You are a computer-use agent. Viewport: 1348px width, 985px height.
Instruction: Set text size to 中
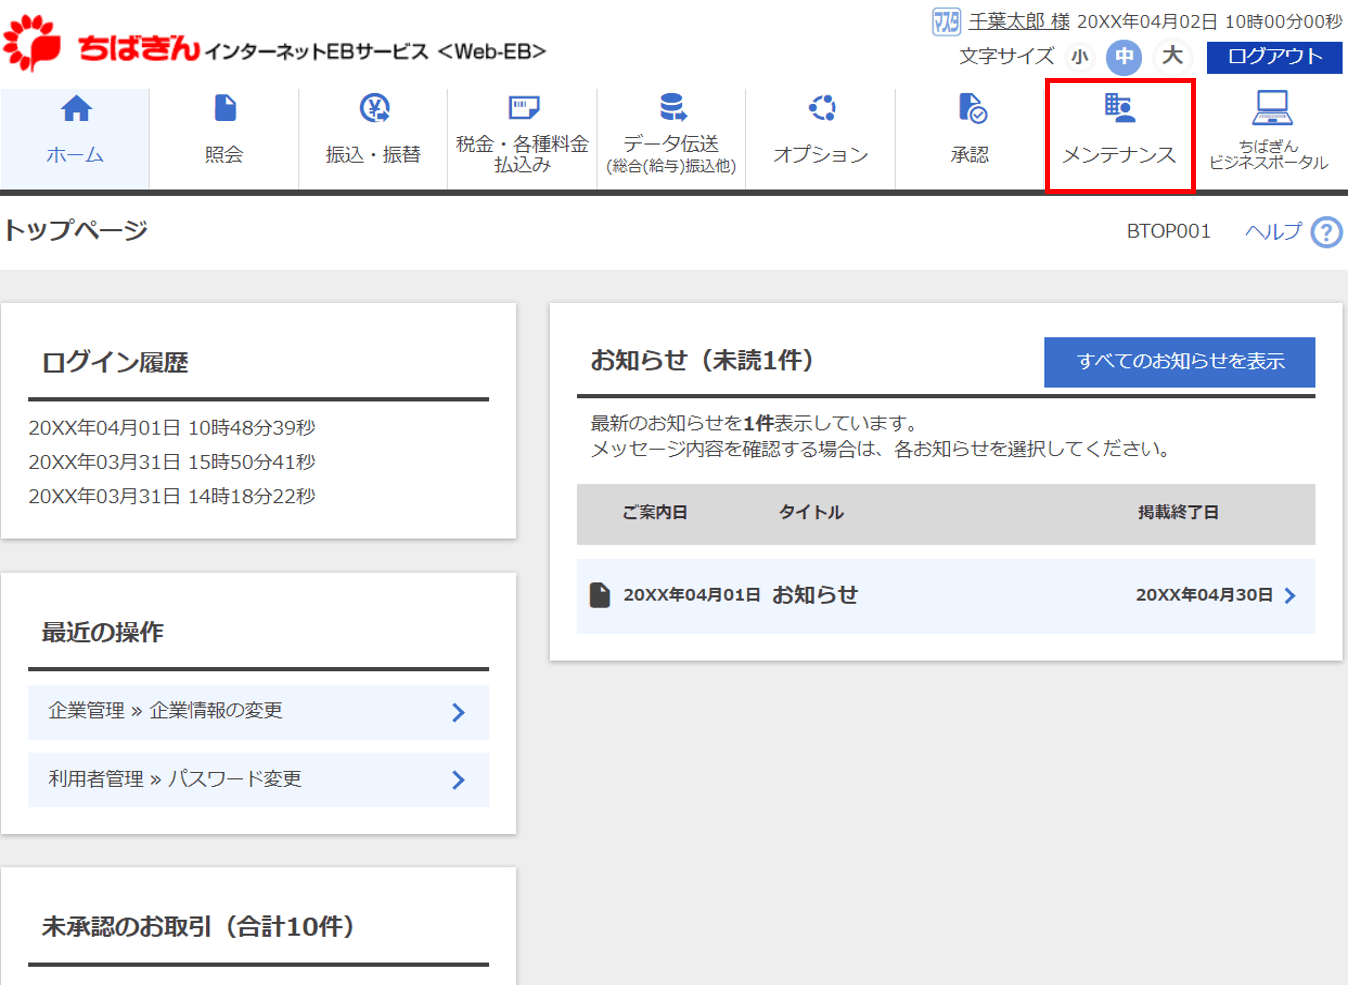pos(1124,57)
